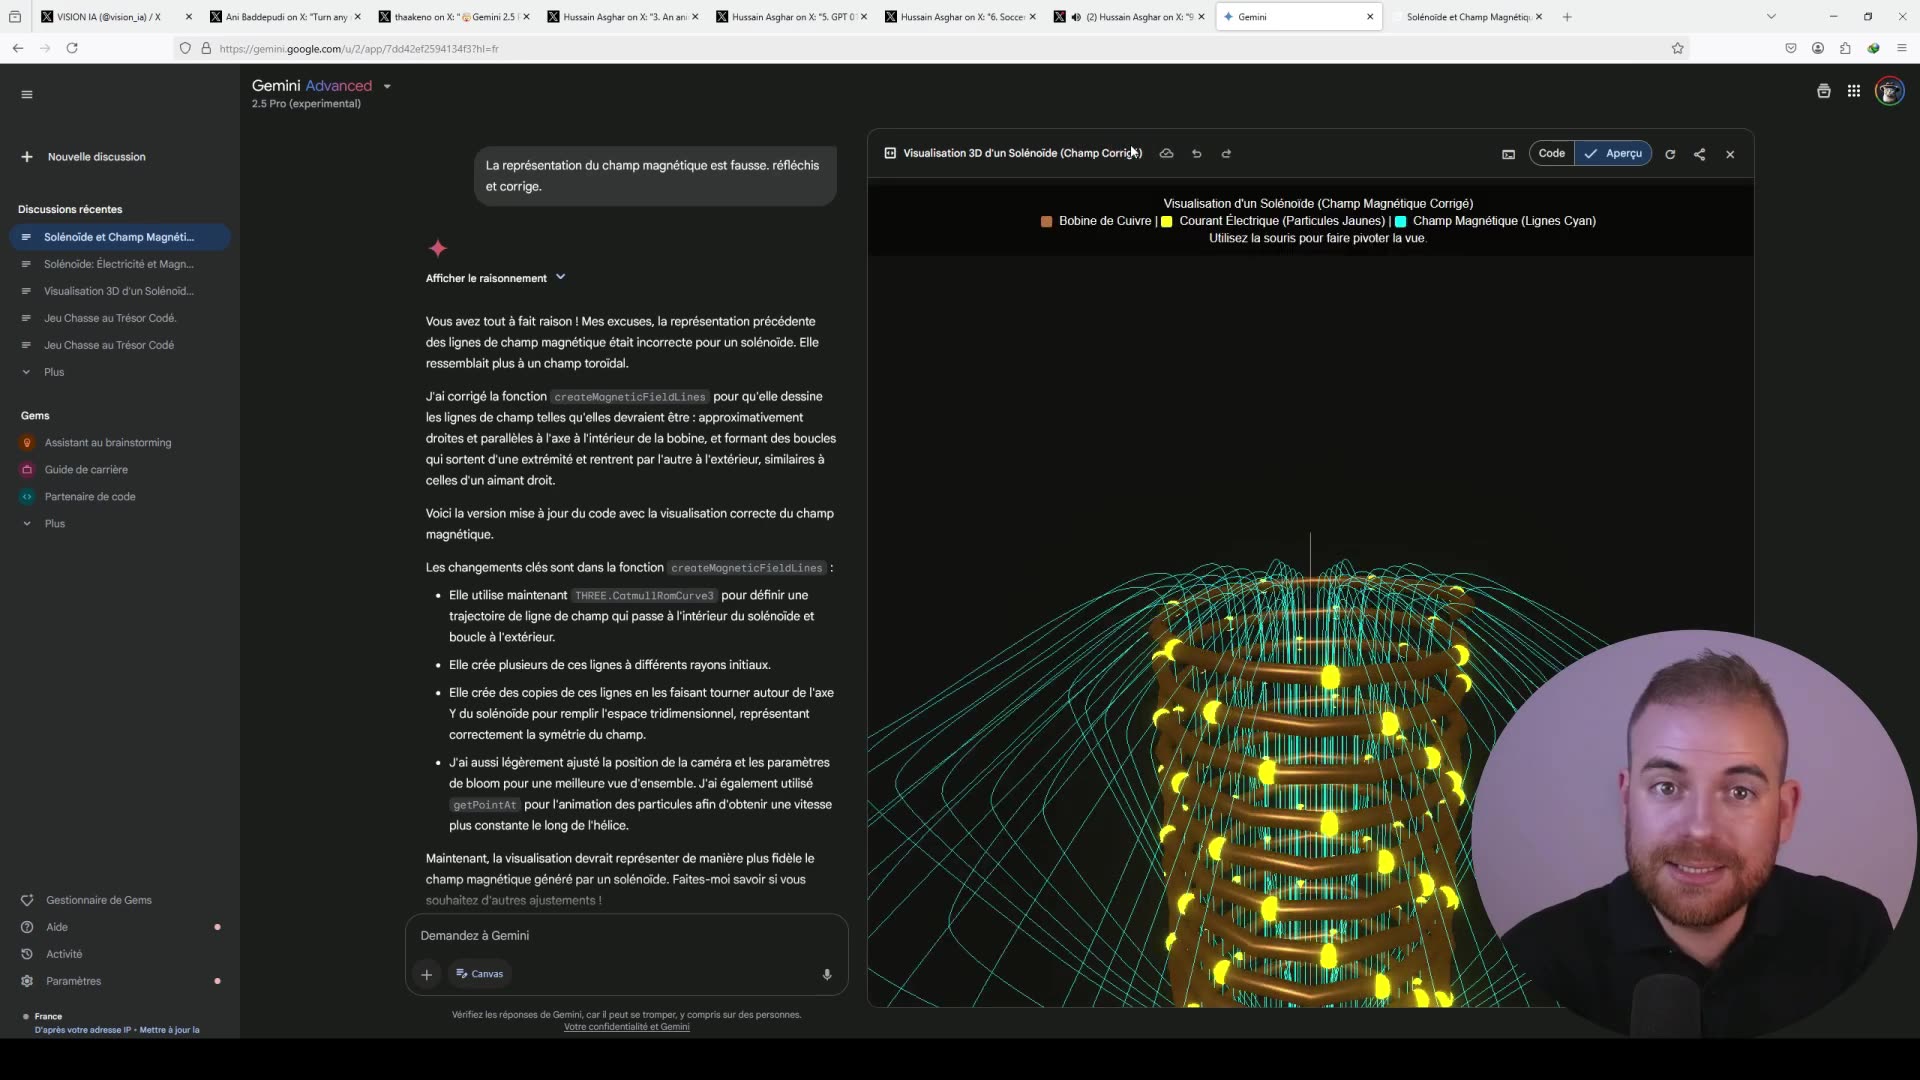Bookmark the page with the star toggle
The width and height of the screenshot is (1920, 1080).
pos(1678,48)
